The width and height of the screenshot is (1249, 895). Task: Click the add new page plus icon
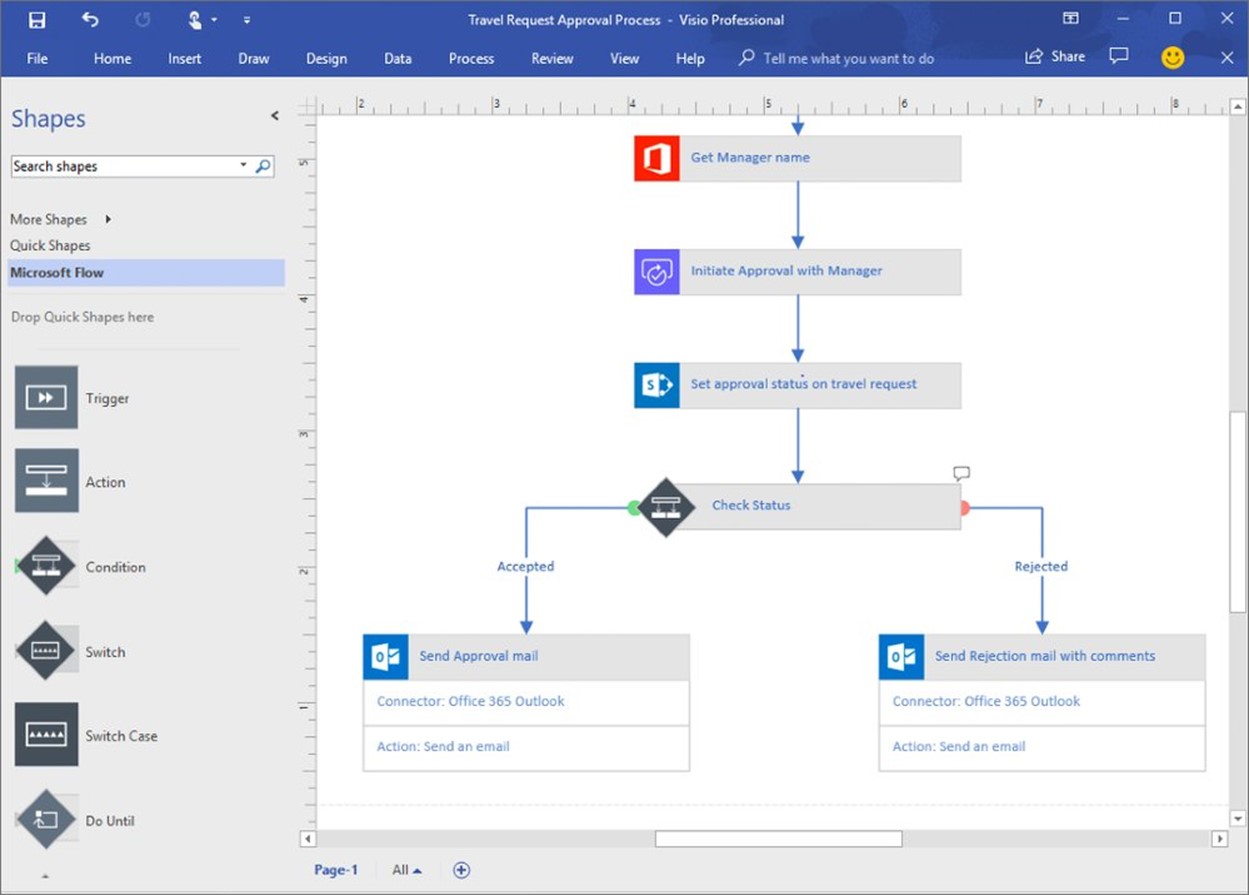pyautogui.click(x=461, y=870)
